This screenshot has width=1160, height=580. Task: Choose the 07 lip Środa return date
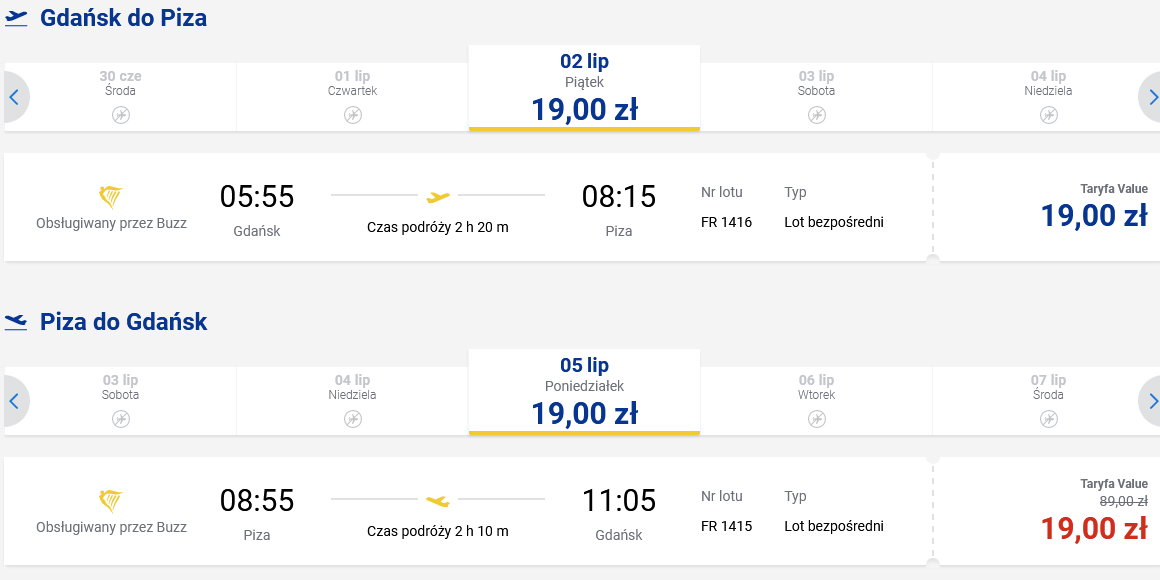1046,401
